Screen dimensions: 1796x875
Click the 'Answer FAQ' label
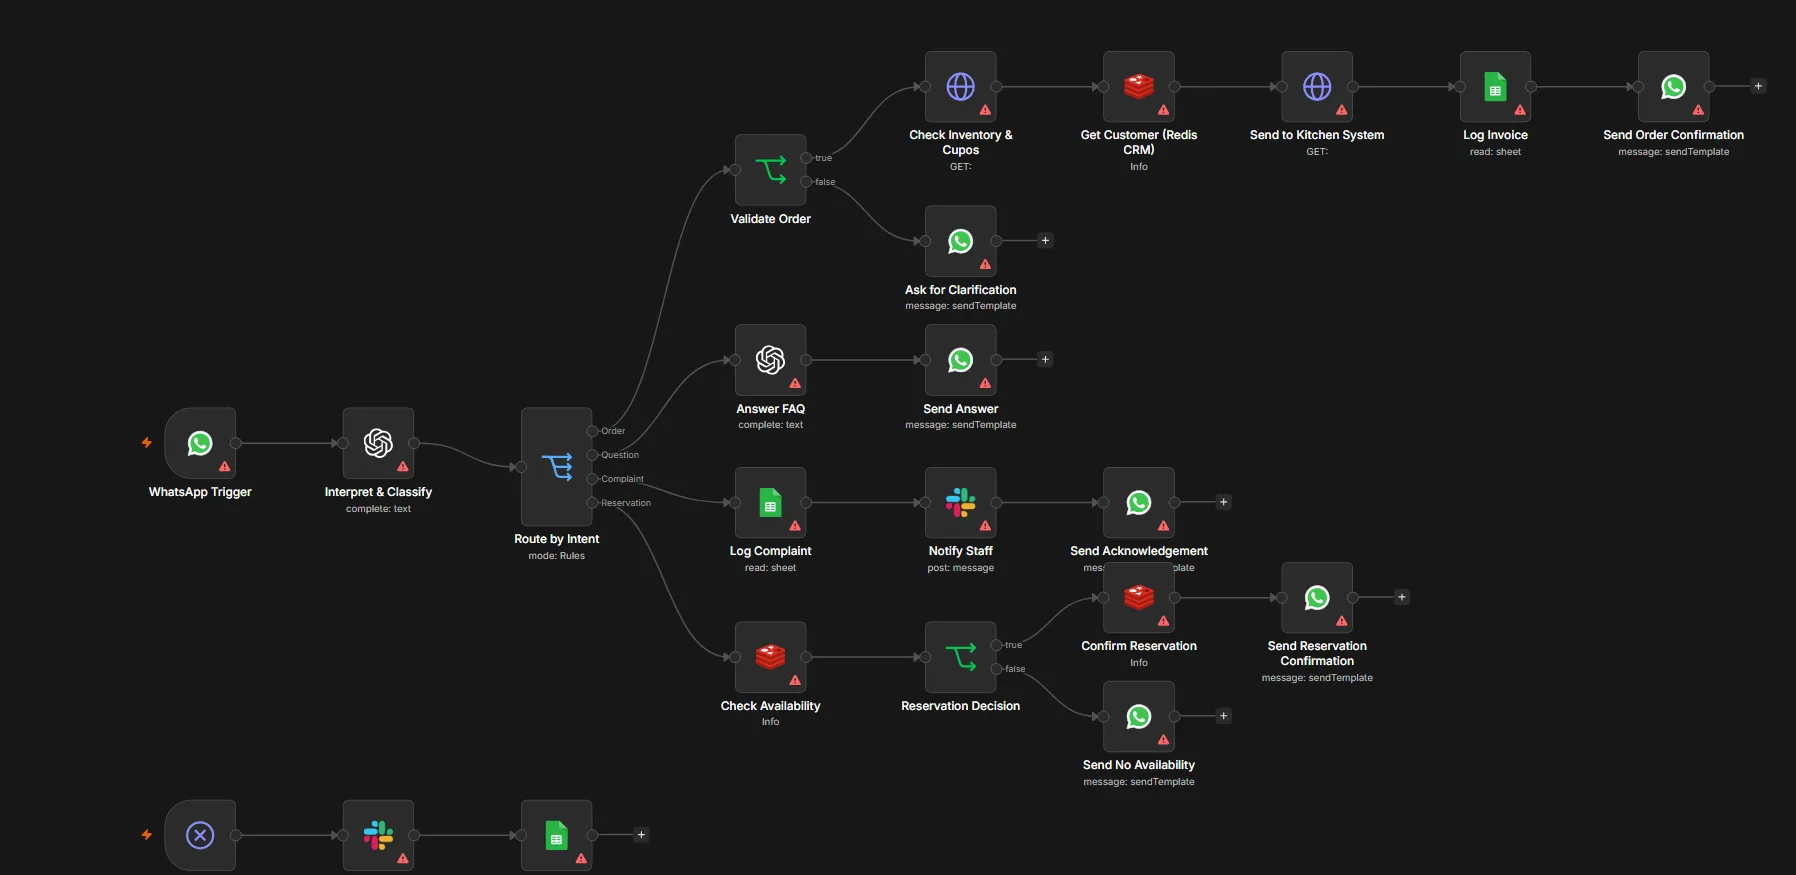[x=770, y=409]
